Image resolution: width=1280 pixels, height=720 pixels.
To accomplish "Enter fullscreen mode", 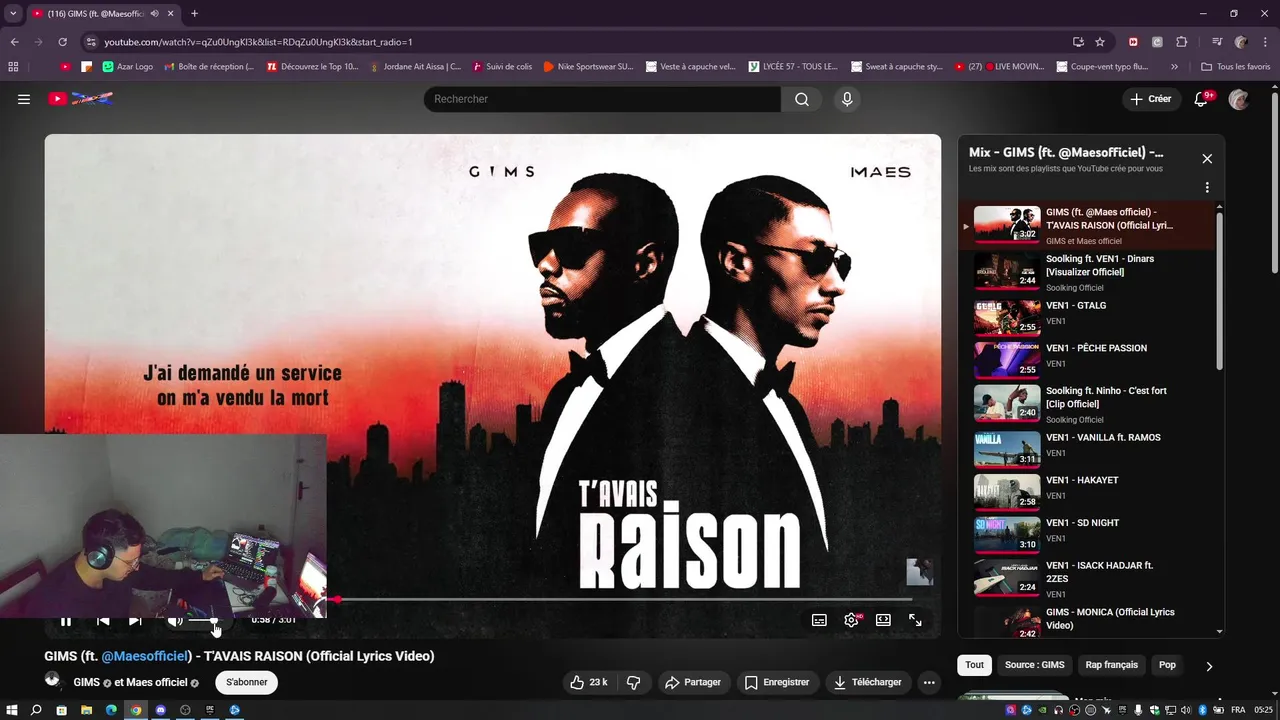I will pos(915,620).
